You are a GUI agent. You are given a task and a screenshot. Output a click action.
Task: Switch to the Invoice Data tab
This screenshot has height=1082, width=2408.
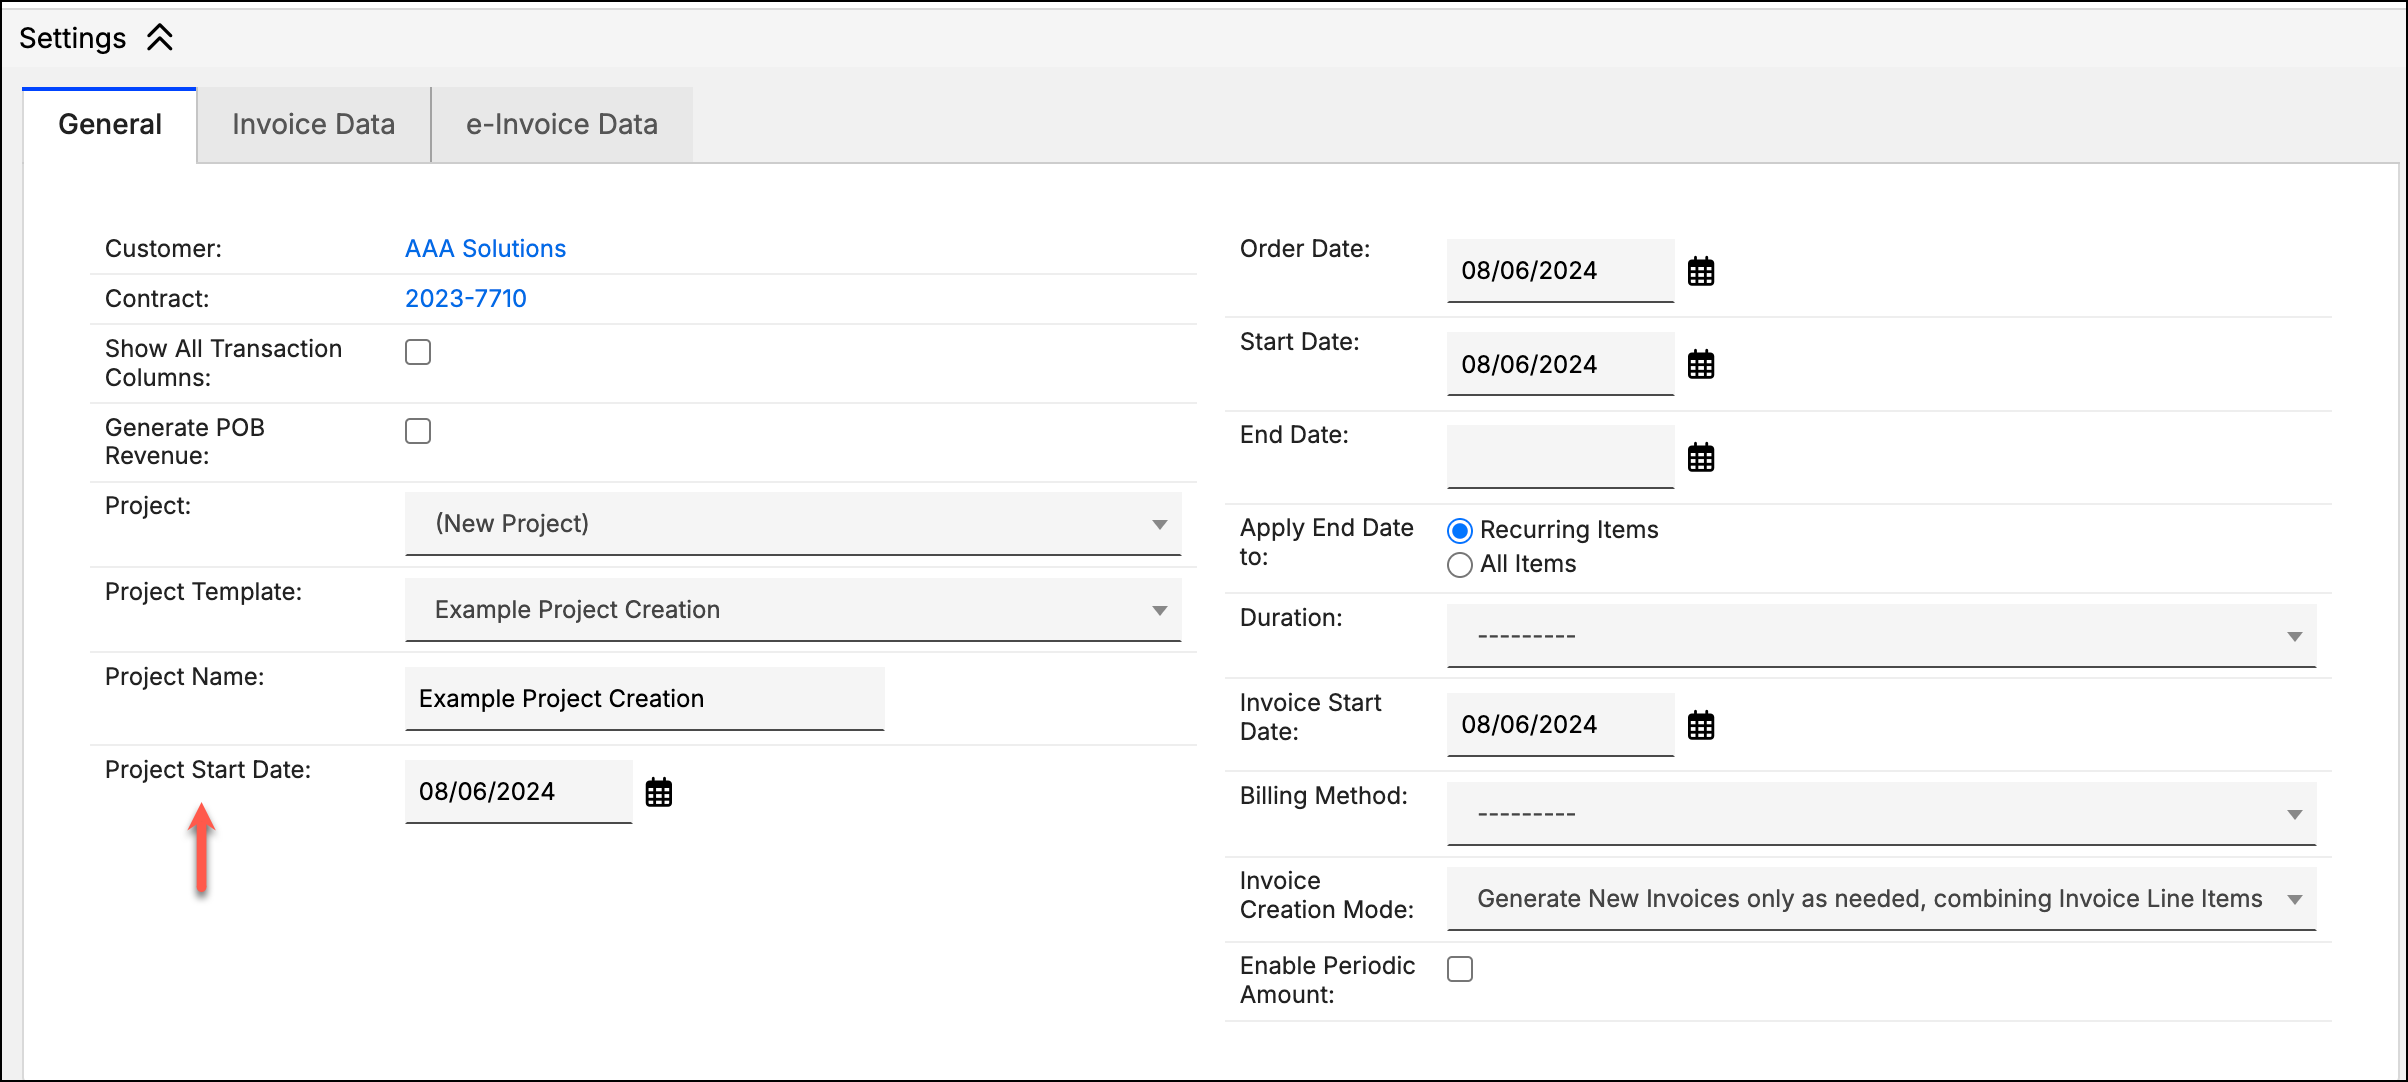314,124
